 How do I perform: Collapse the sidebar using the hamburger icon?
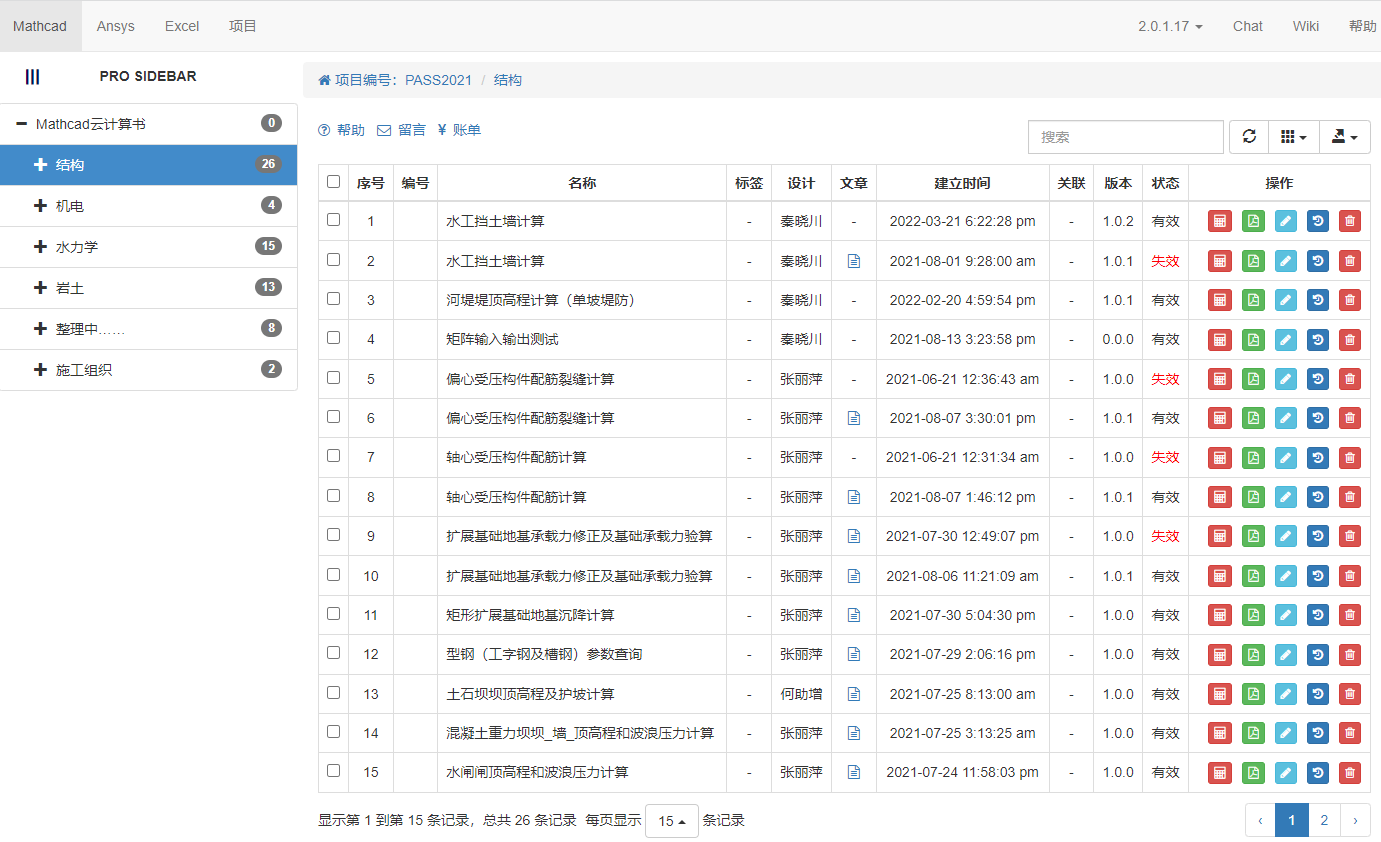(x=33, y=76)
